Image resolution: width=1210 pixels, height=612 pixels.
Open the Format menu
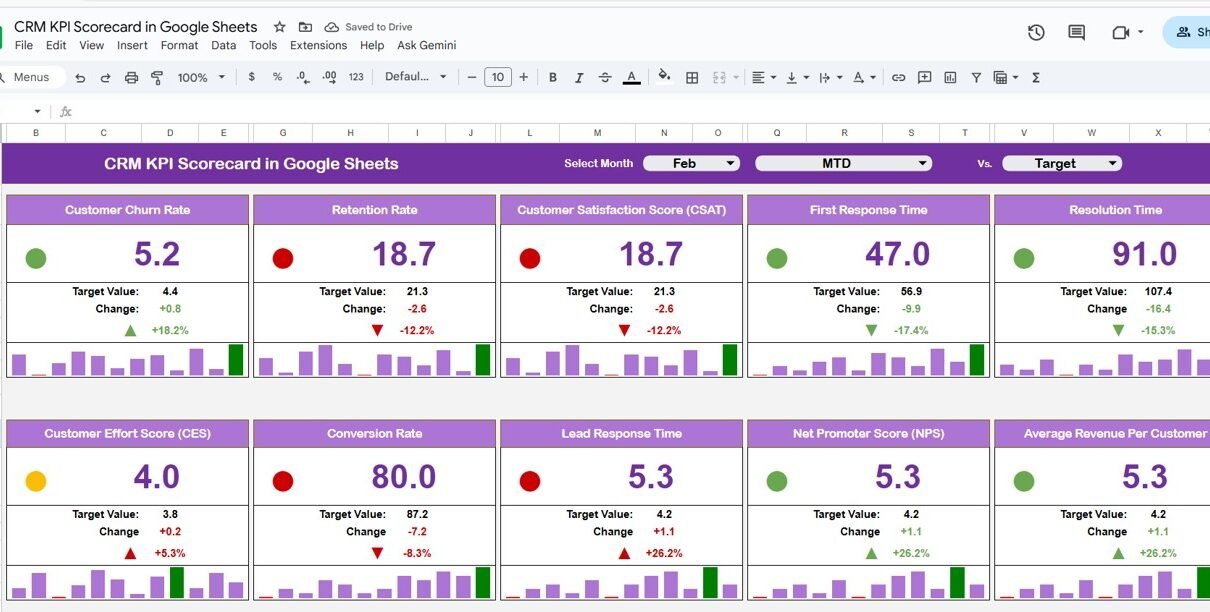(179, 45)
